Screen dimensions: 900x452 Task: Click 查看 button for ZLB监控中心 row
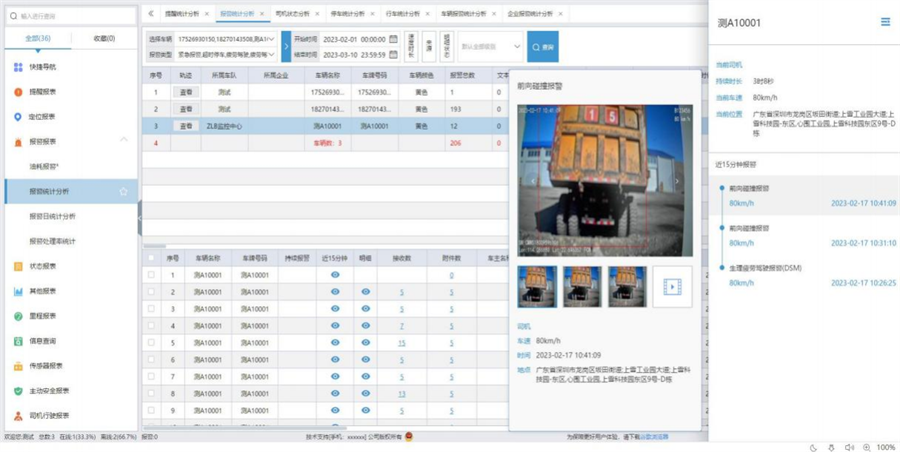point(185,127)
